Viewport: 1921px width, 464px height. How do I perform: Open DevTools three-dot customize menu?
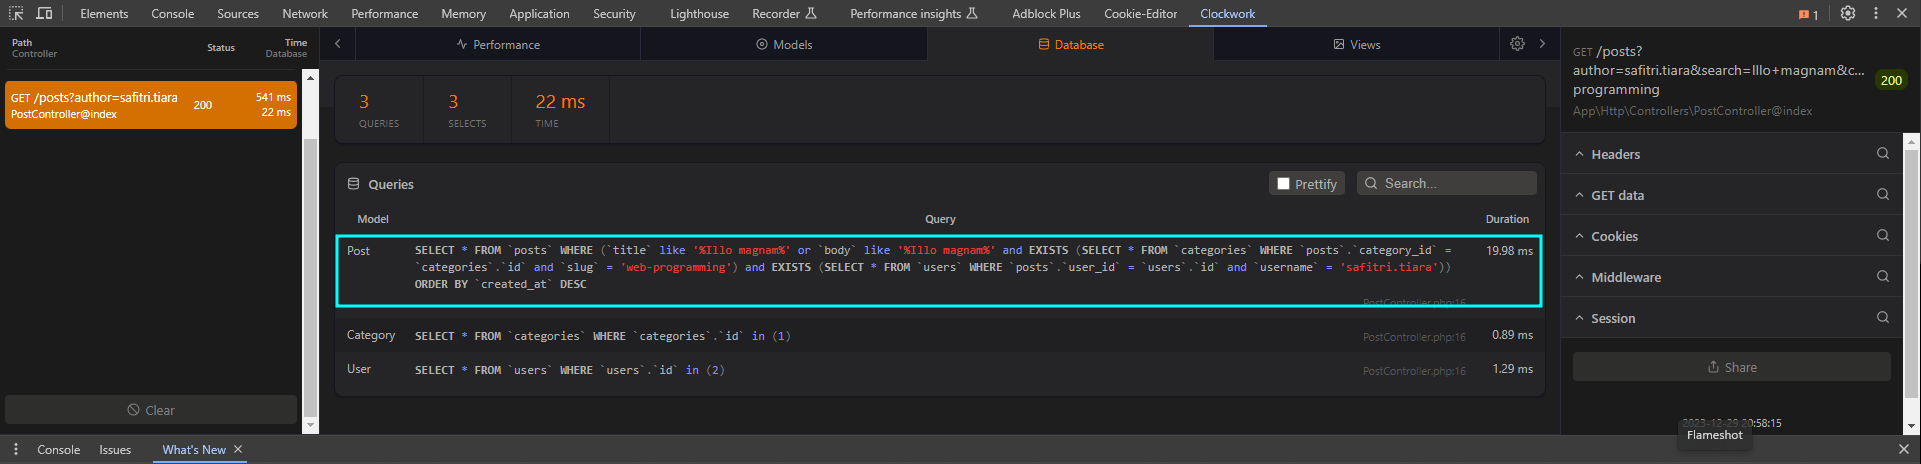[1876, 13]
